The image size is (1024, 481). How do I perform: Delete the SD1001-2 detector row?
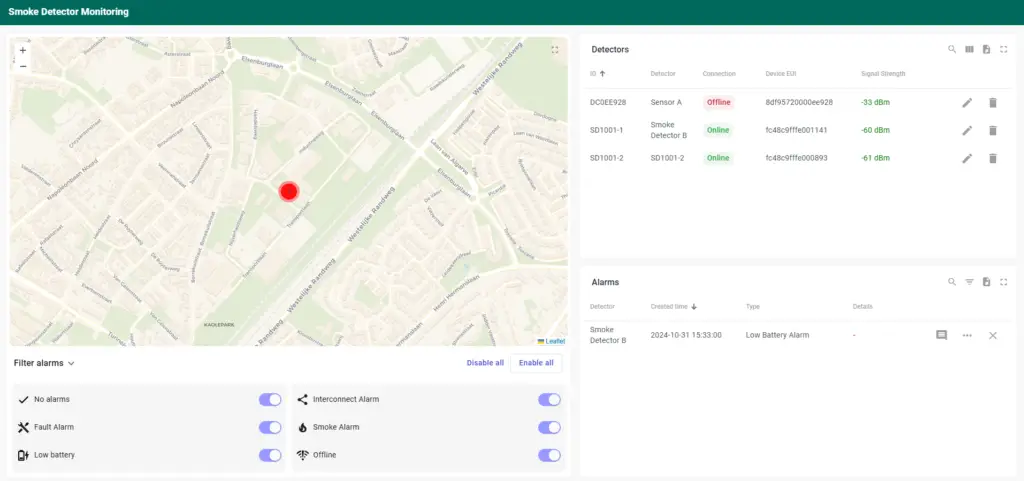[x=993, y=158]
